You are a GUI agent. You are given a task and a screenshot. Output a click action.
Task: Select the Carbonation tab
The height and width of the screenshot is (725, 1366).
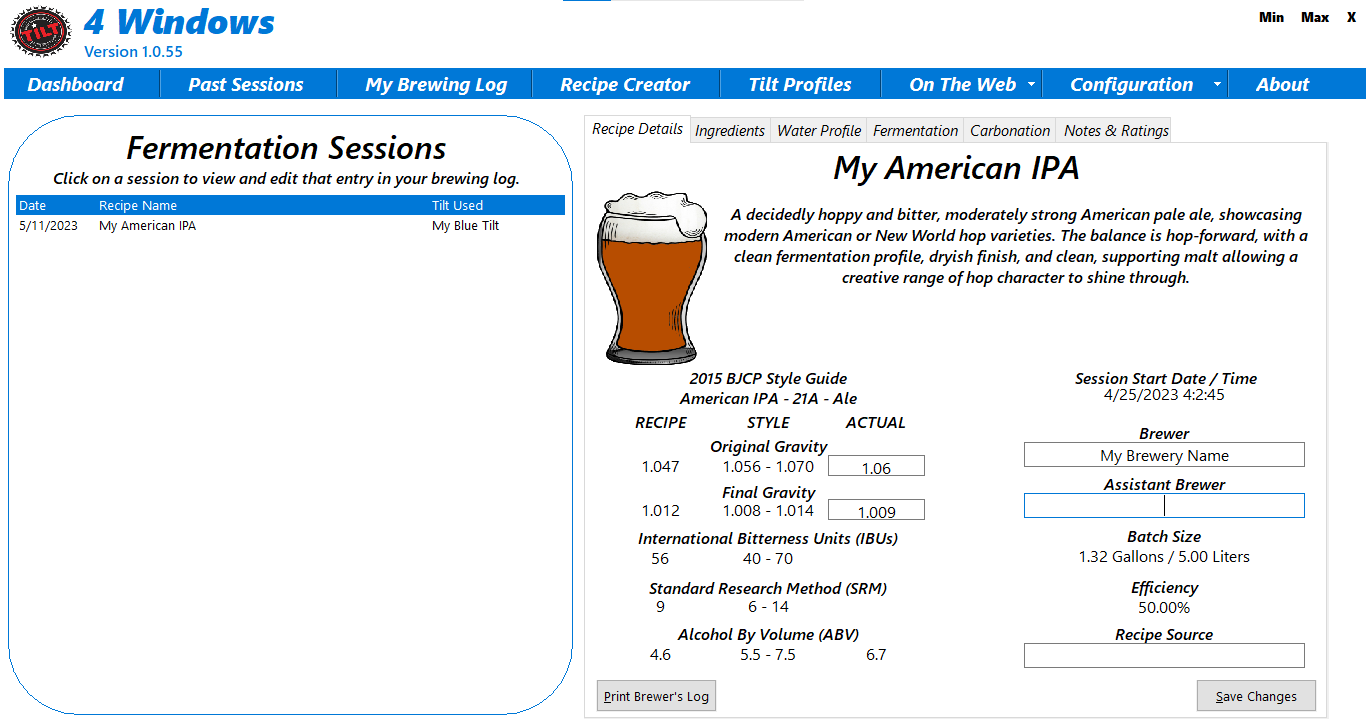pos(1009,130)
